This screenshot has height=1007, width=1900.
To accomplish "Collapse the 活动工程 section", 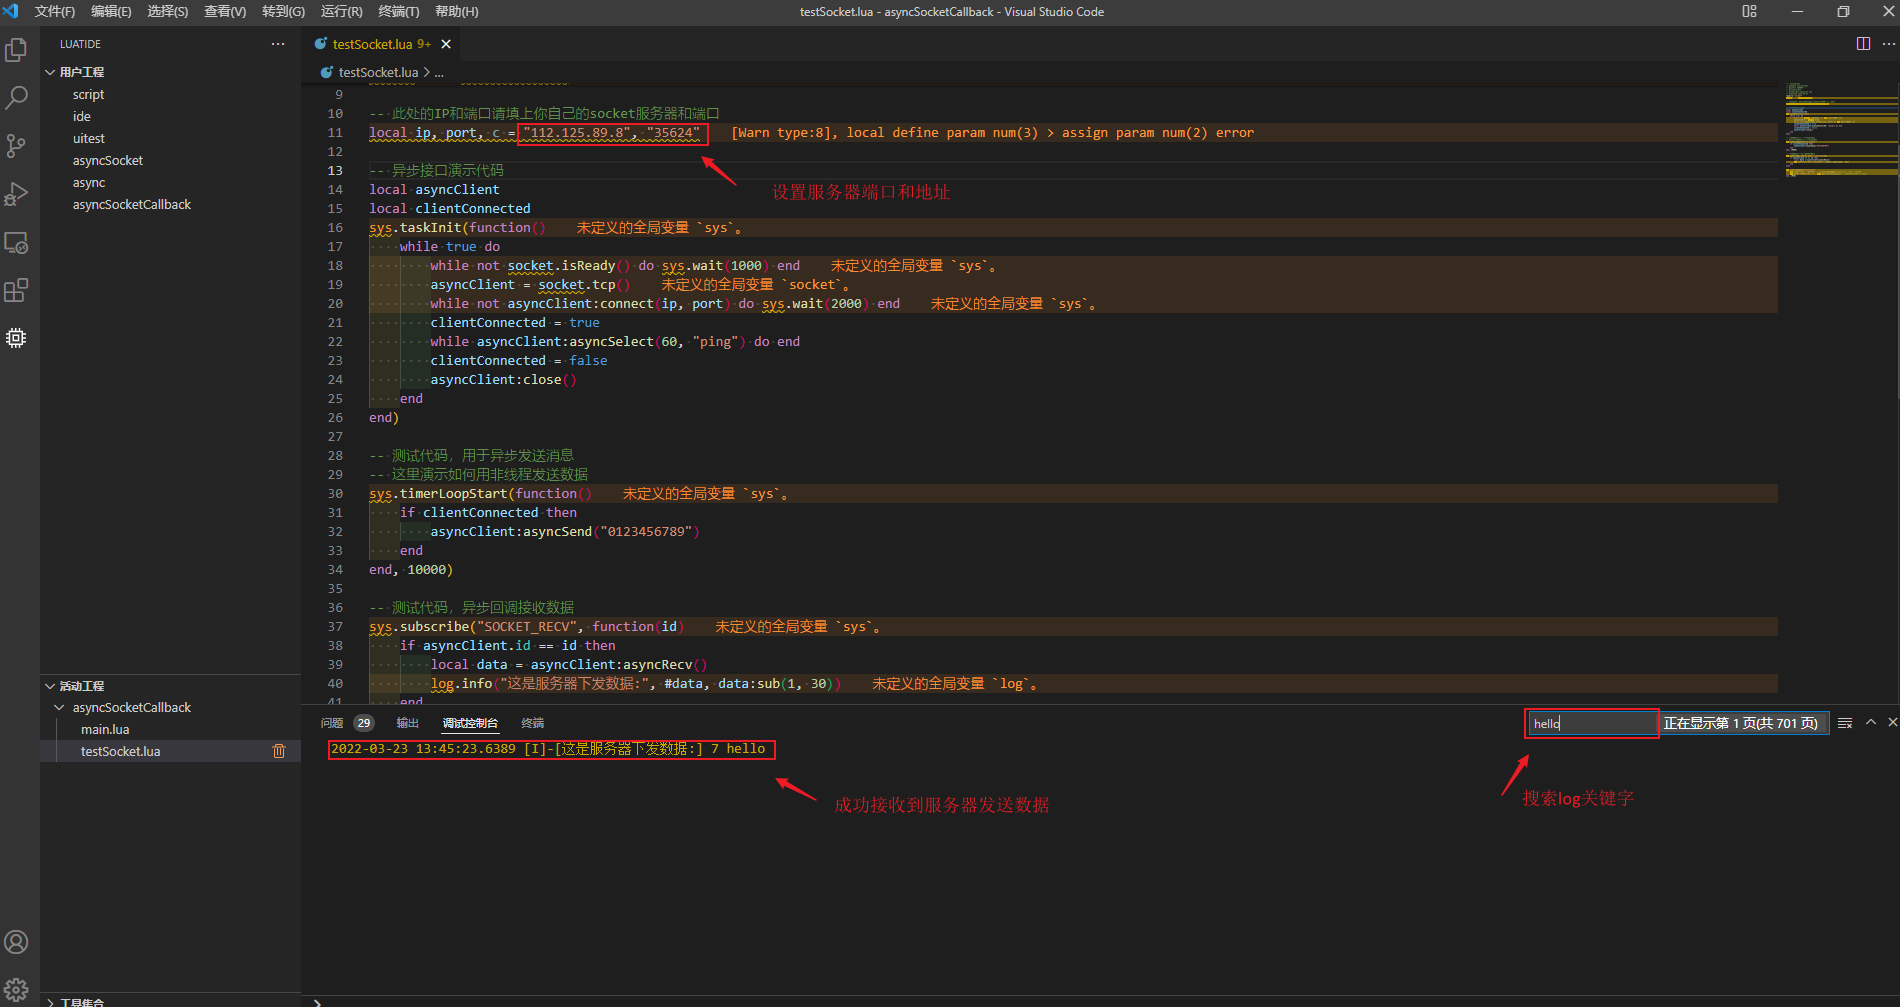I will coord(50,686).
